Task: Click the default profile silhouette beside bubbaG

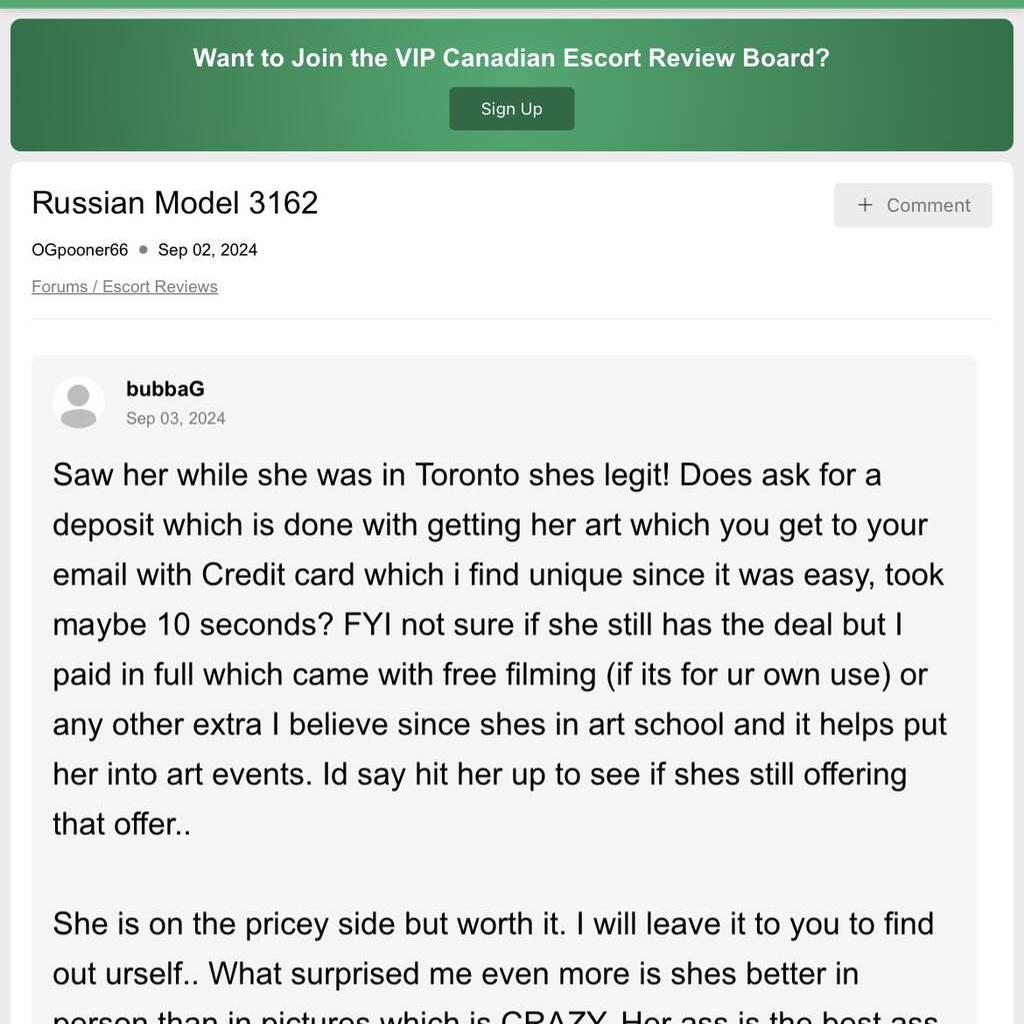Action: coord(78,402)
